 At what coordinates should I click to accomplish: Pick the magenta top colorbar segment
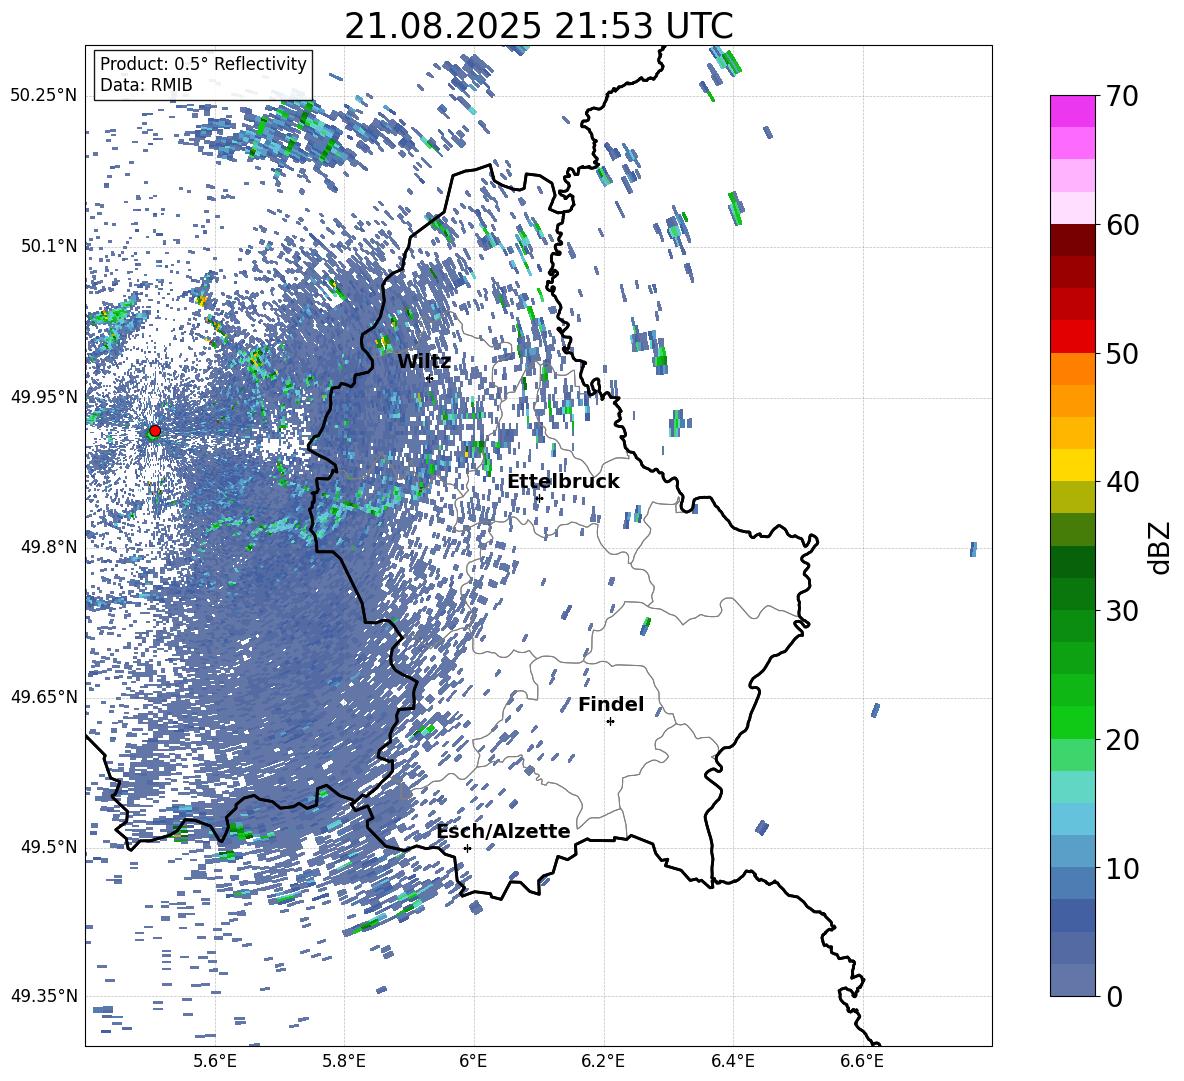[x=1072, y=111]
